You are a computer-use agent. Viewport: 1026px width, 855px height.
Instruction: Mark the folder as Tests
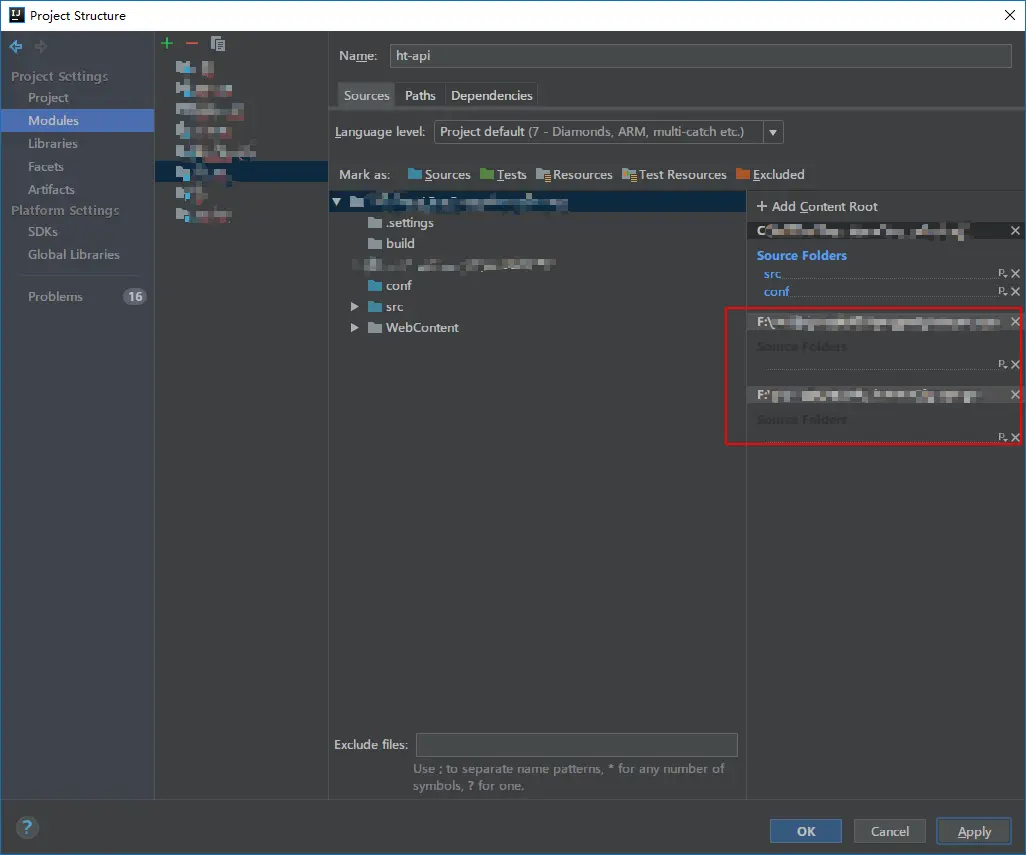click(503, 175)
